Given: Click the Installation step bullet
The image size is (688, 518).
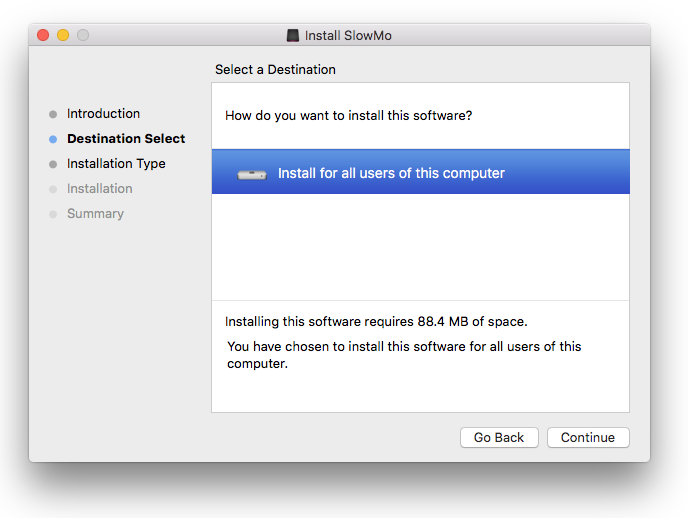Looking at the screenshot, I should click(53, 190).
